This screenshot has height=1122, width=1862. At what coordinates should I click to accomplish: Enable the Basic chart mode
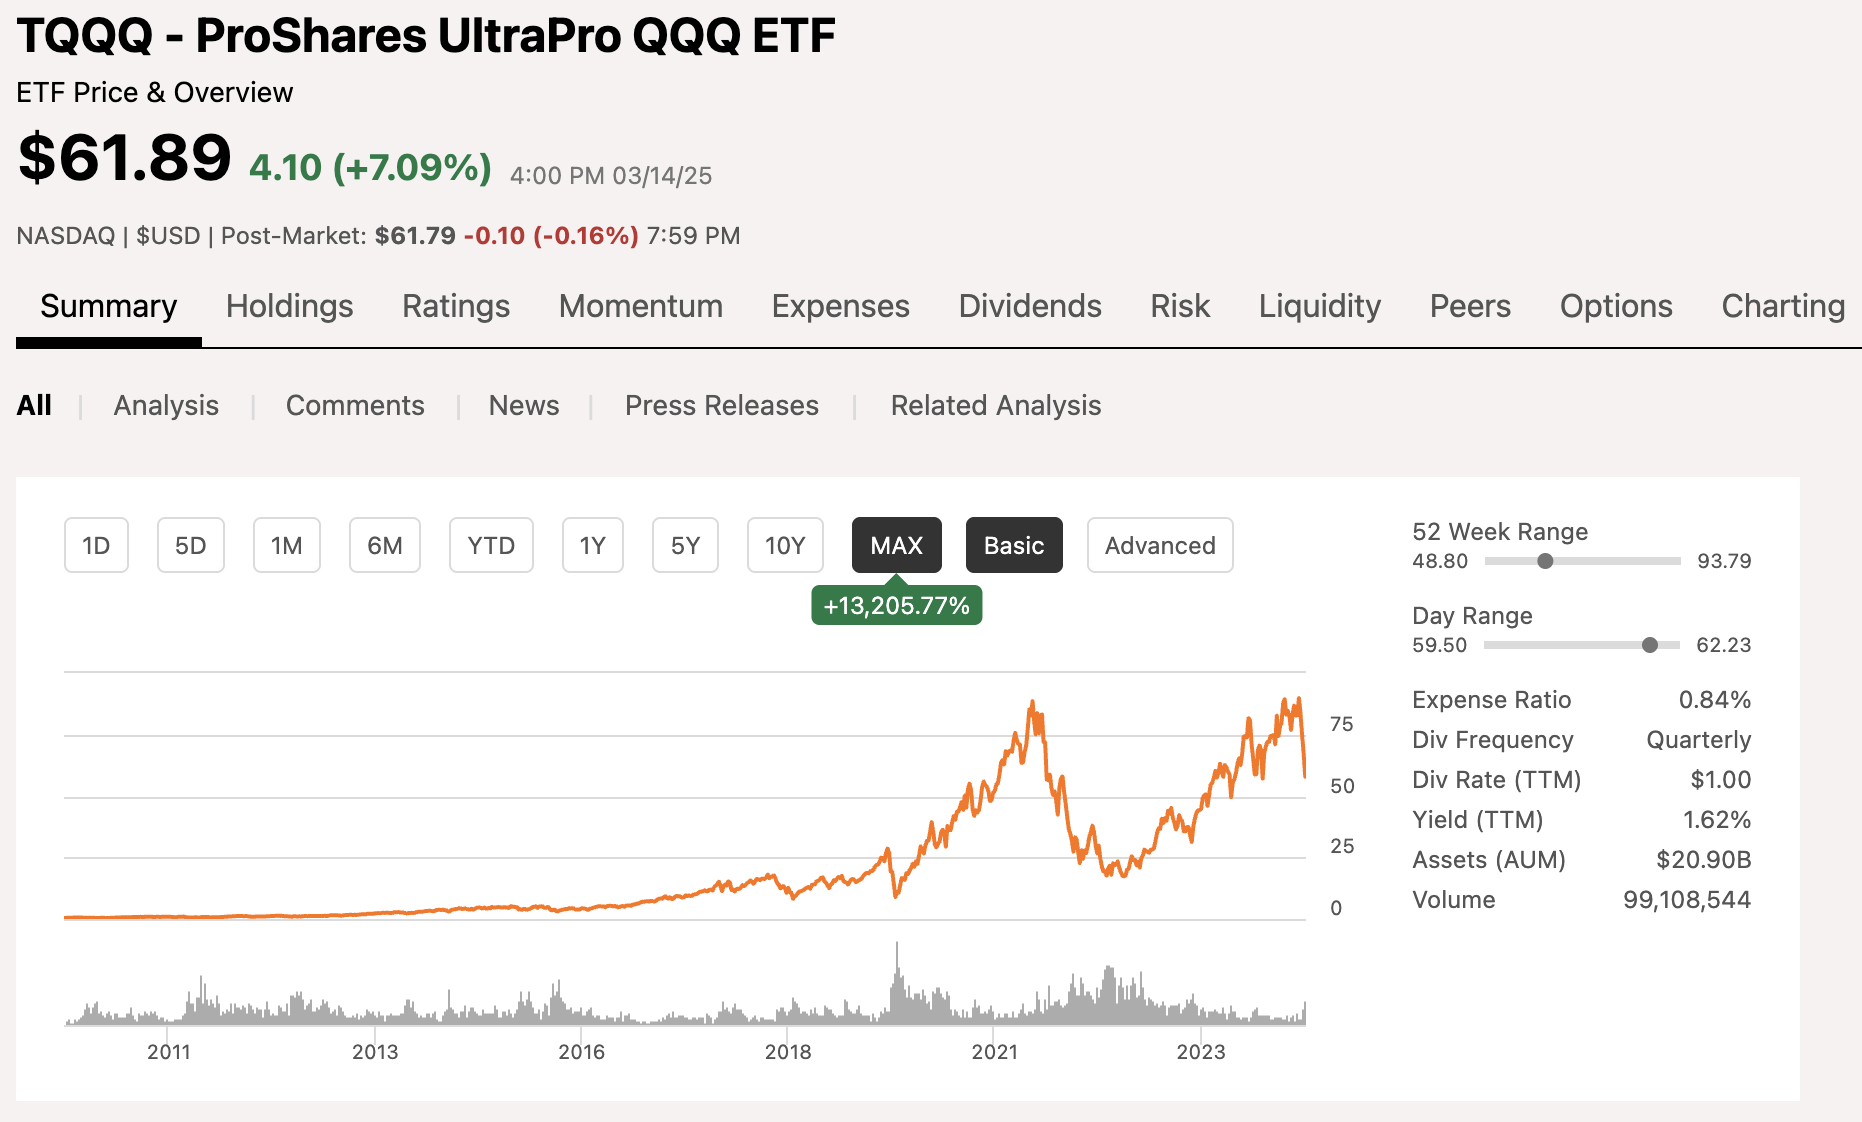[1013, 545]
